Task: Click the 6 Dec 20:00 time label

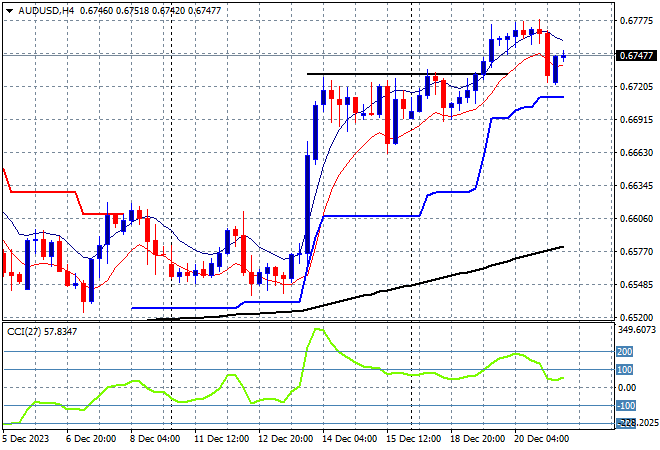Action: (x=90, y=439)
